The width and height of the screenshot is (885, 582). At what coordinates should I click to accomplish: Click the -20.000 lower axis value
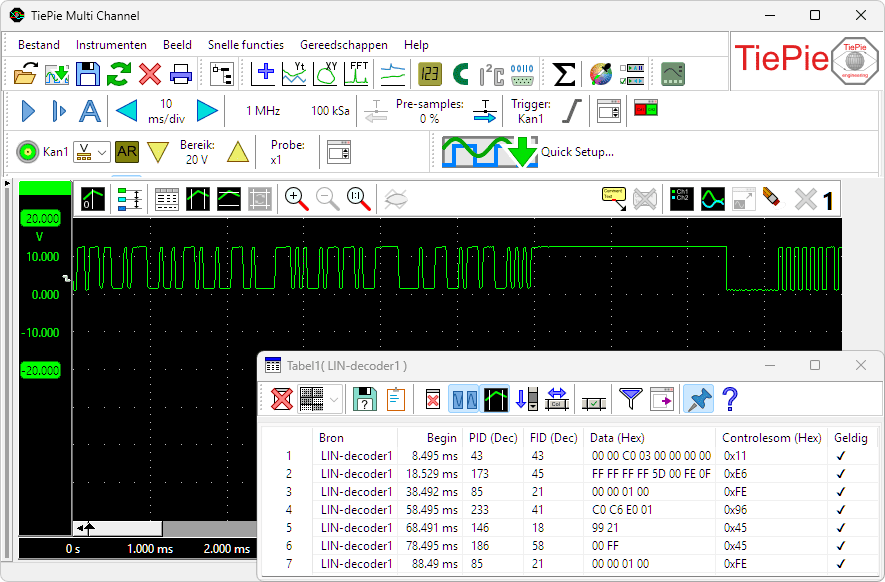pyautogui.click(x=41, y=370)
